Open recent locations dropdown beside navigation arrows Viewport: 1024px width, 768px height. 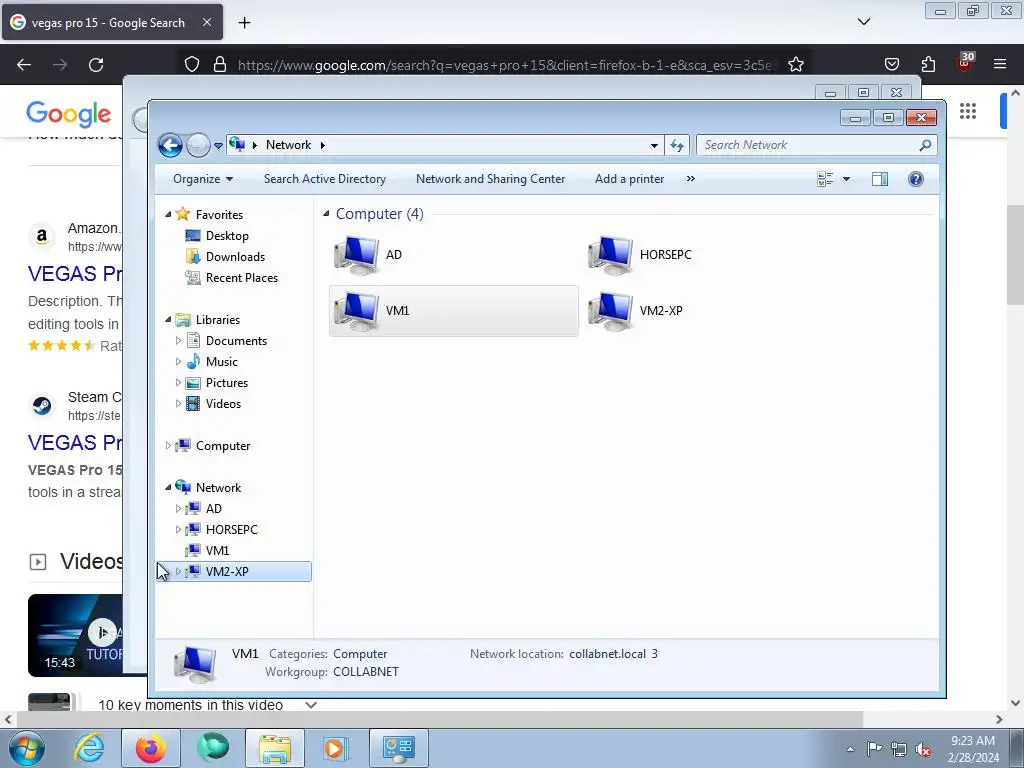tap(218, 146)
